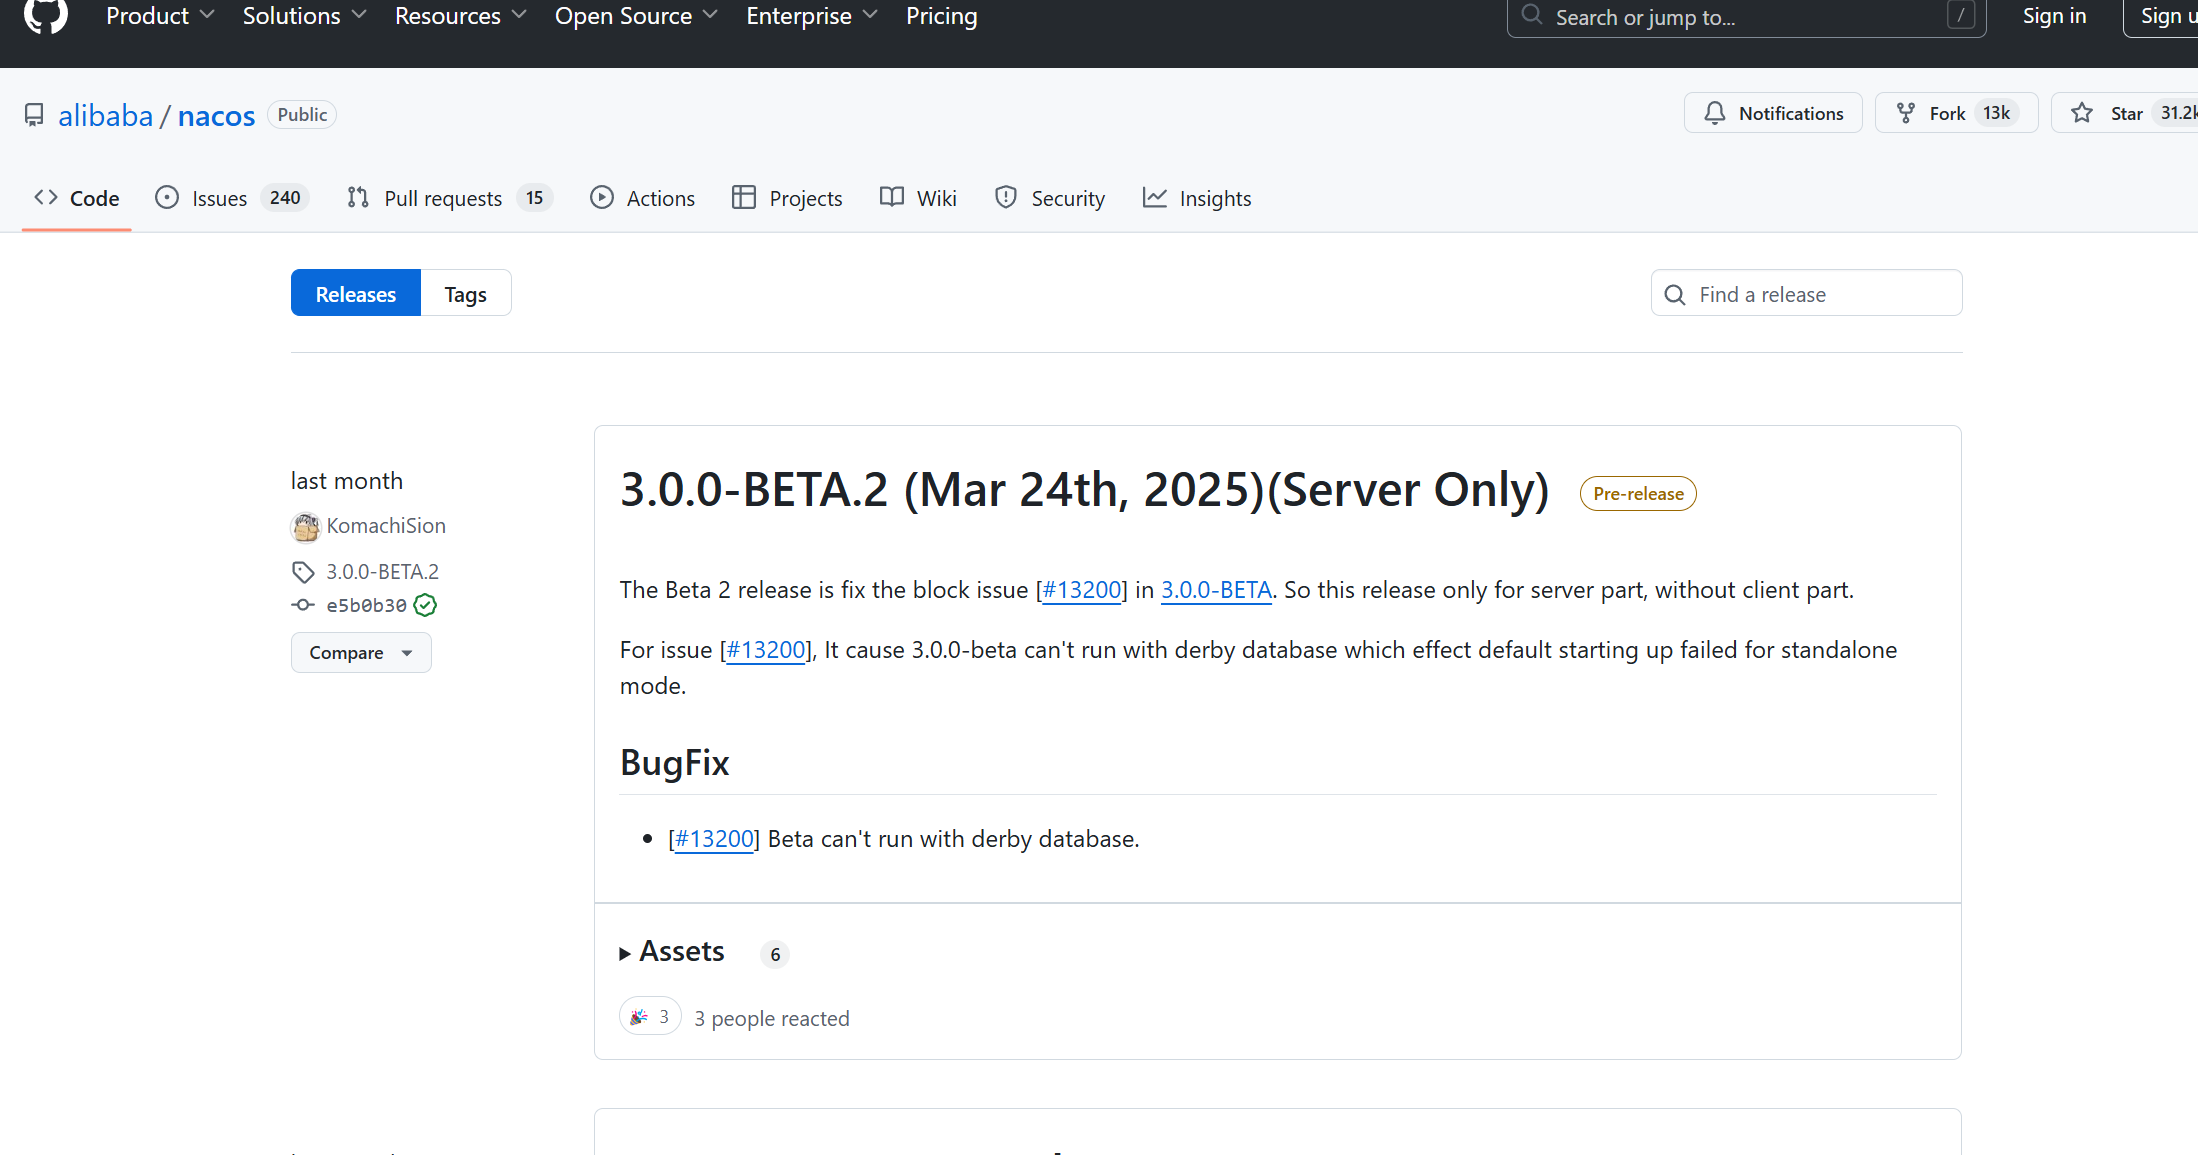Click the KomachiSion avatar image
Screen dimensions: 2198x1155
tap(305, 526)
